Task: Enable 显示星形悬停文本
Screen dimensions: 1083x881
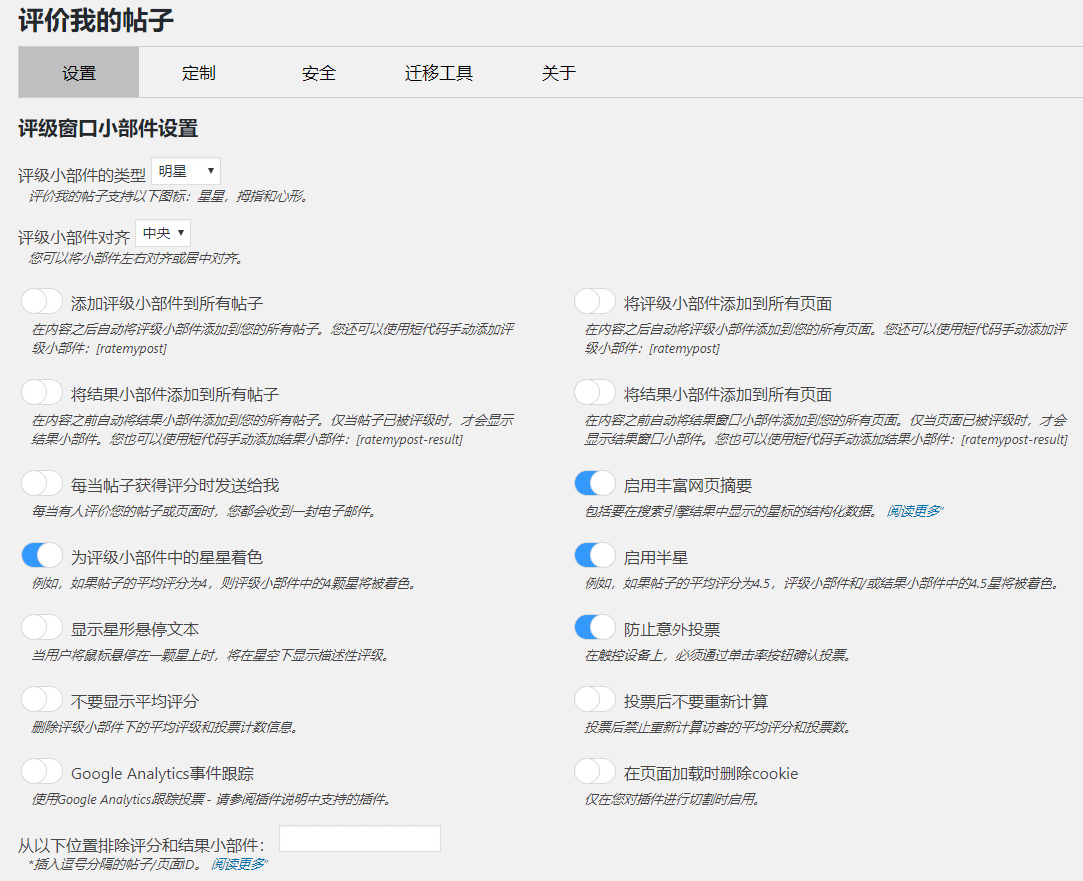Action: (x=40, y=626)
